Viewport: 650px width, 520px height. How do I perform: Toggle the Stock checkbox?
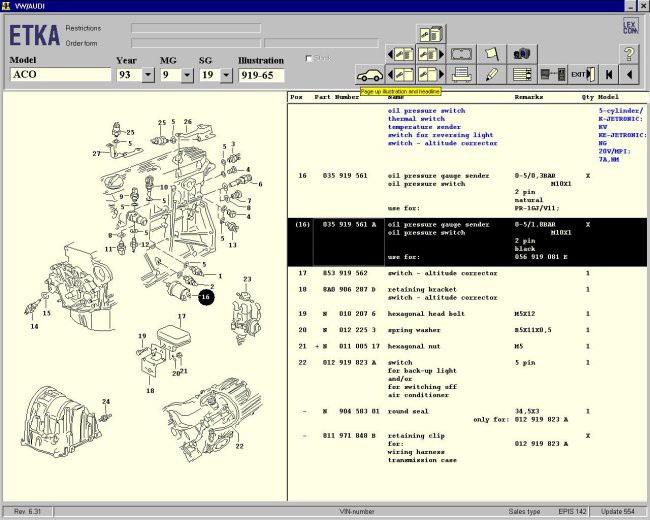click(x=310, y=58)
